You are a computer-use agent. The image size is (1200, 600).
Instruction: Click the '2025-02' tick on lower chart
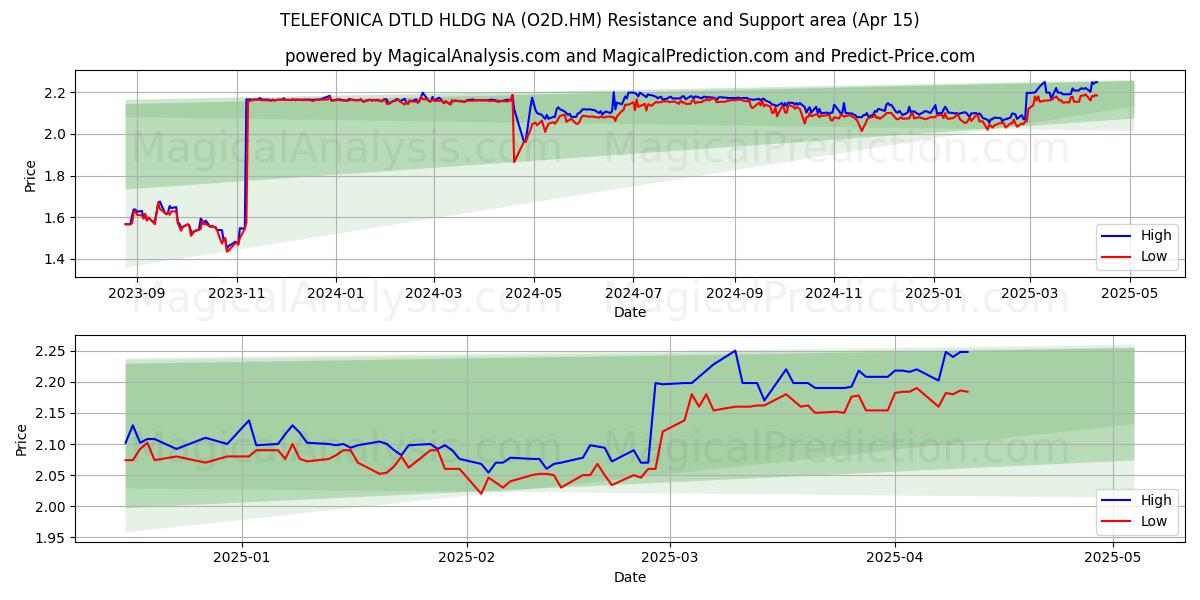[x=467, y=559]
